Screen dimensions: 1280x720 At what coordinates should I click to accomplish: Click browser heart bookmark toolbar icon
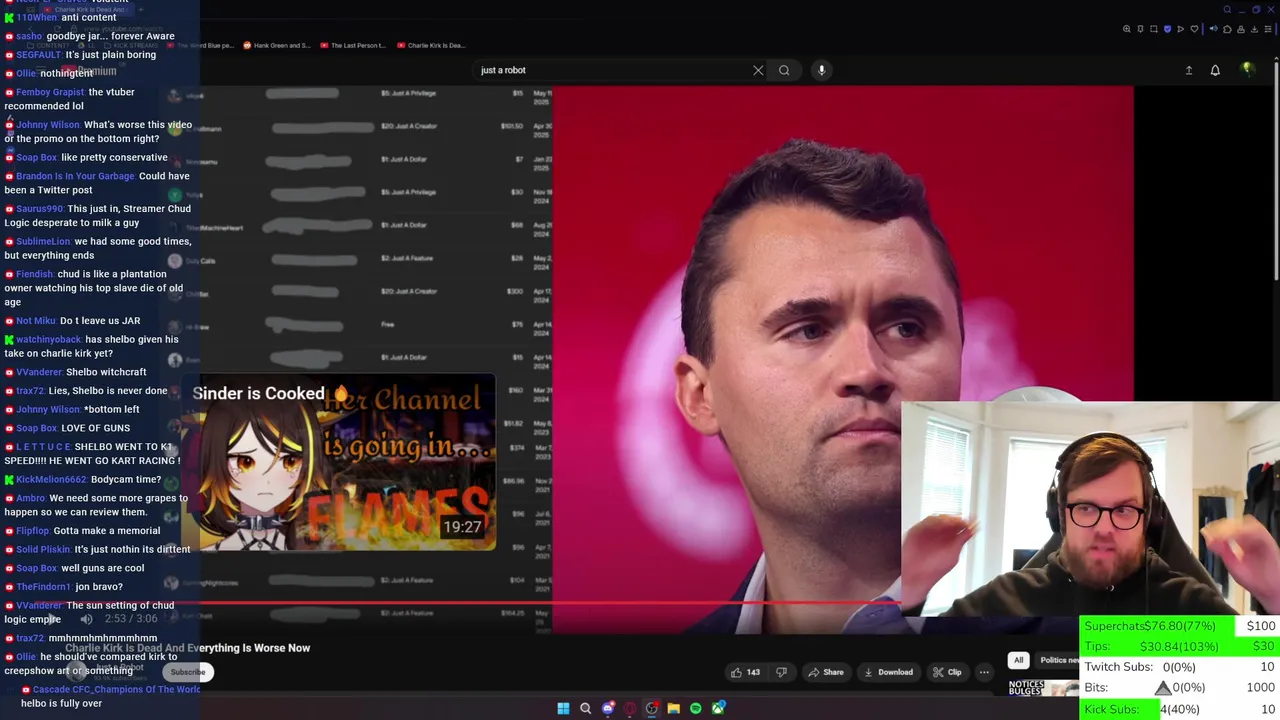(1194, 29)
